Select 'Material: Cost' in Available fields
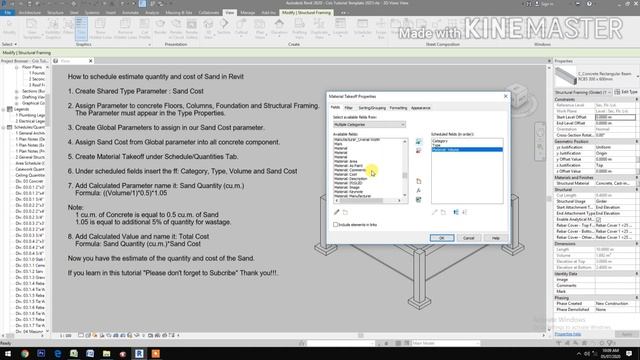 [346, 174]
